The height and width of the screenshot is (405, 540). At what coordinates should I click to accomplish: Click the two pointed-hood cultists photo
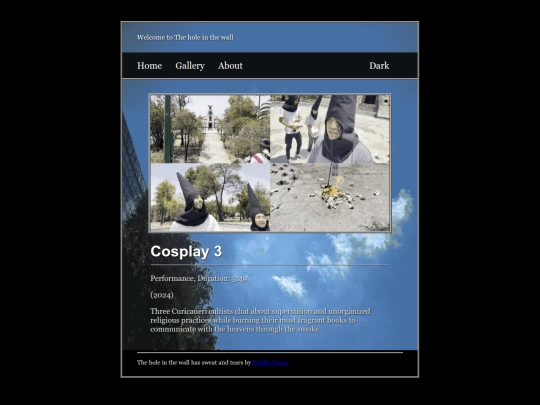(210, 197)
